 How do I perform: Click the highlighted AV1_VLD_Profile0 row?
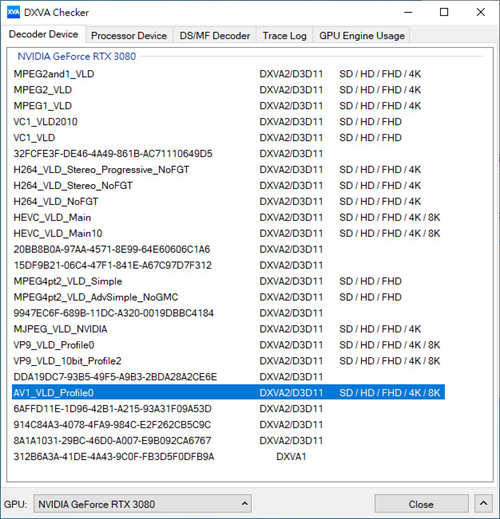tap(228, 393)
